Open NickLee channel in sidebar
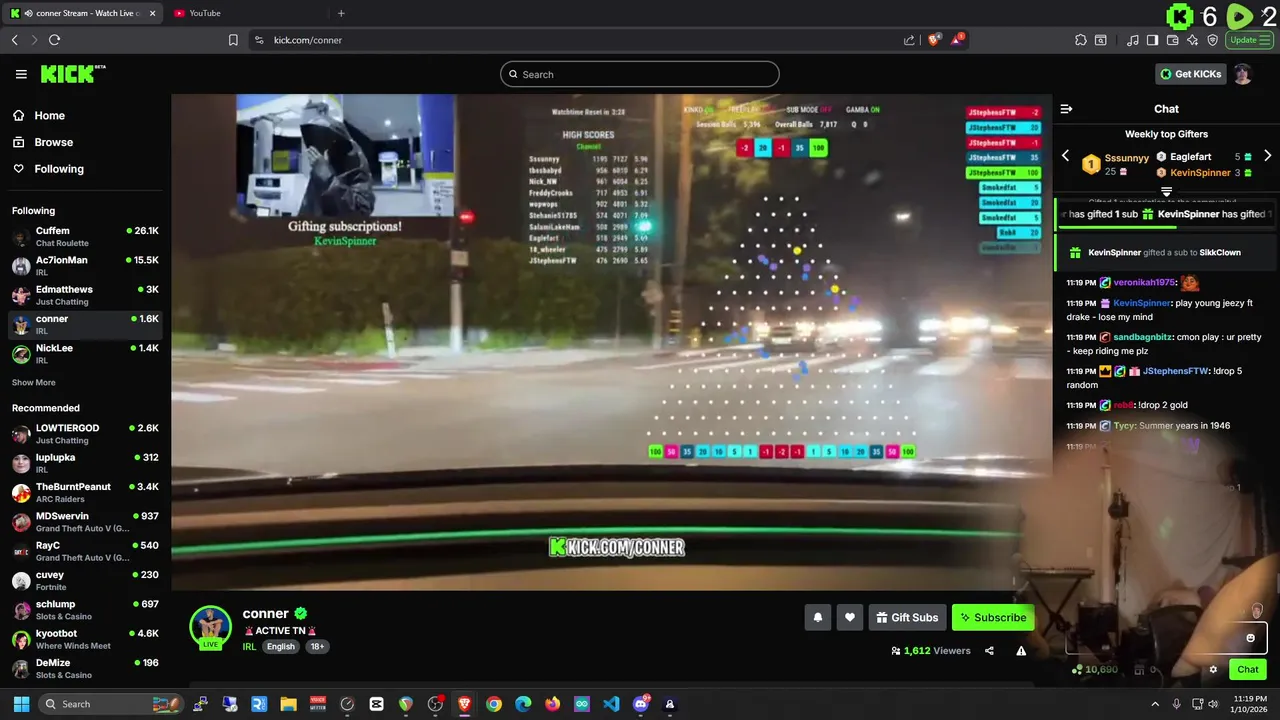This screenshot has height=720, width=1280. pyautogui.click(x=85, y=353)
